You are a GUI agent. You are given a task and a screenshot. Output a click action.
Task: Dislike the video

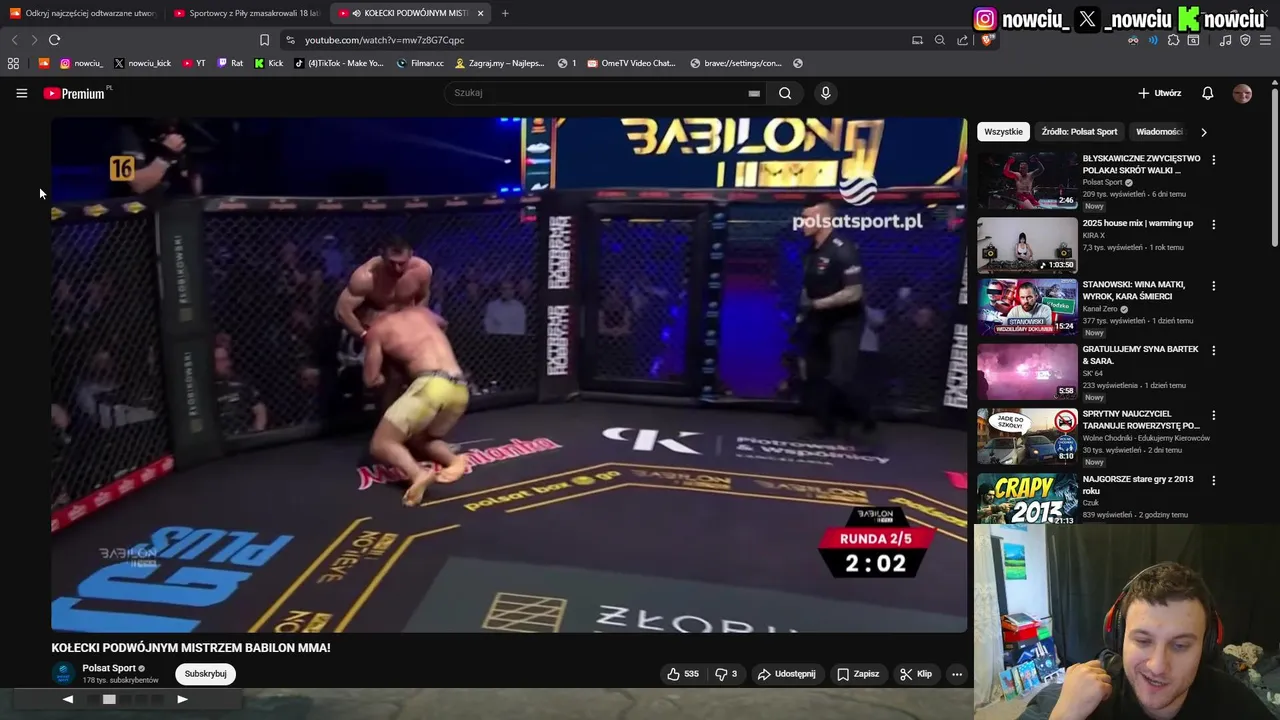[x=726, y=674]
